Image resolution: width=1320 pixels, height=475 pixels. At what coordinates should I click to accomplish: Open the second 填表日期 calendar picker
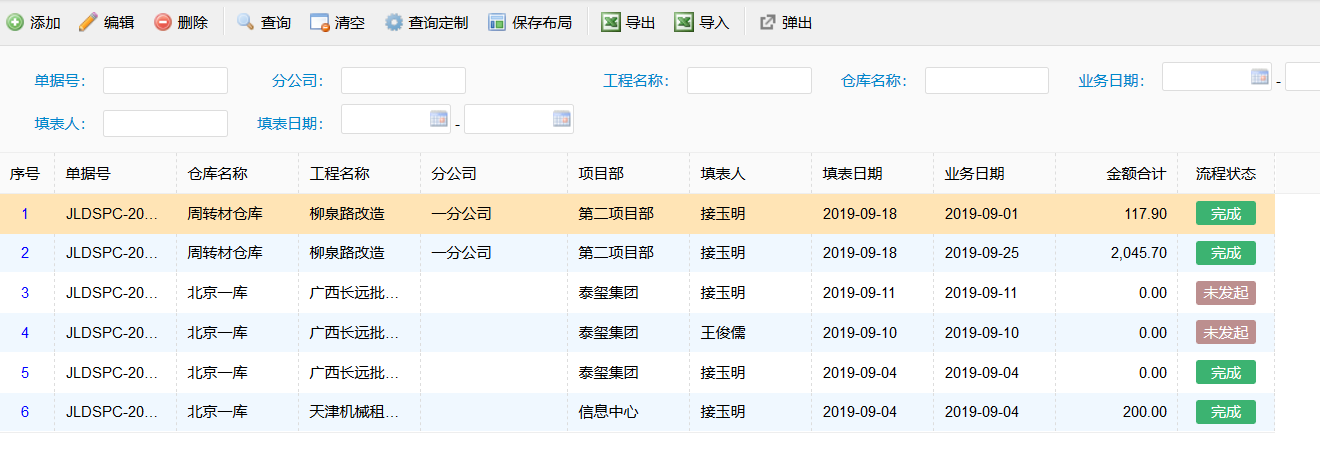coord(562,118)
